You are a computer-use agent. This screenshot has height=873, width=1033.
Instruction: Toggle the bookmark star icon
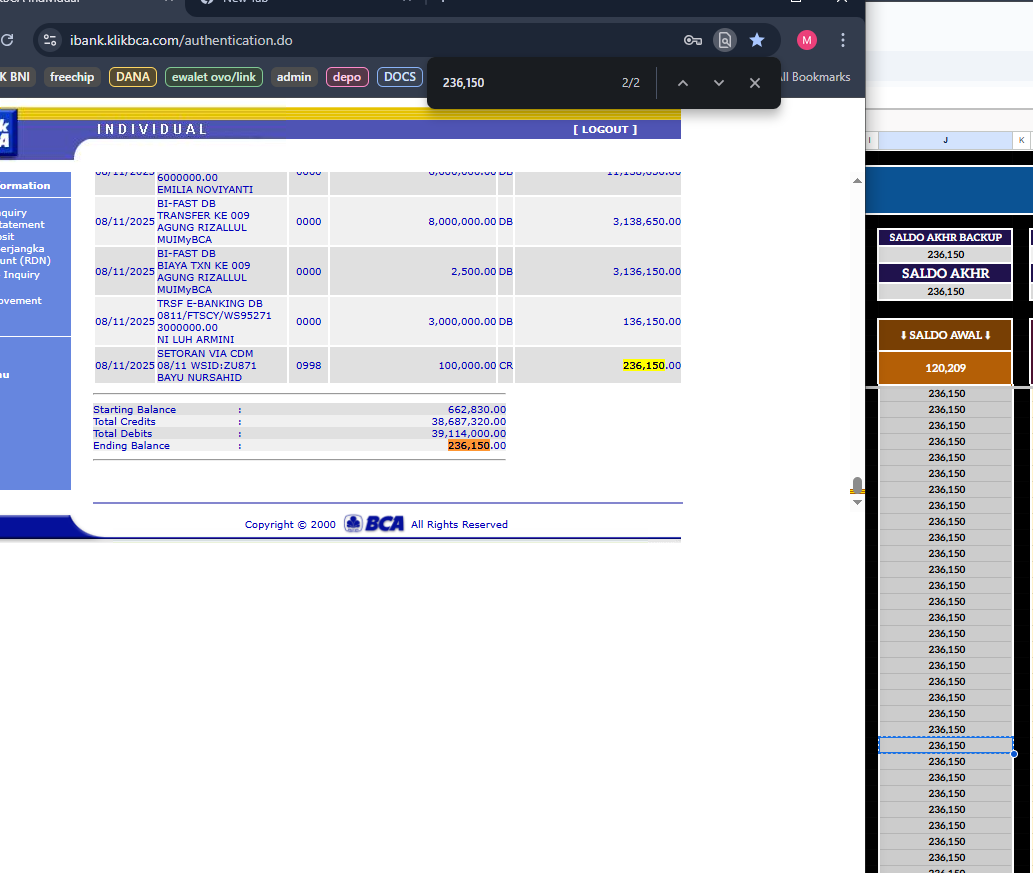tap(757, 40)
